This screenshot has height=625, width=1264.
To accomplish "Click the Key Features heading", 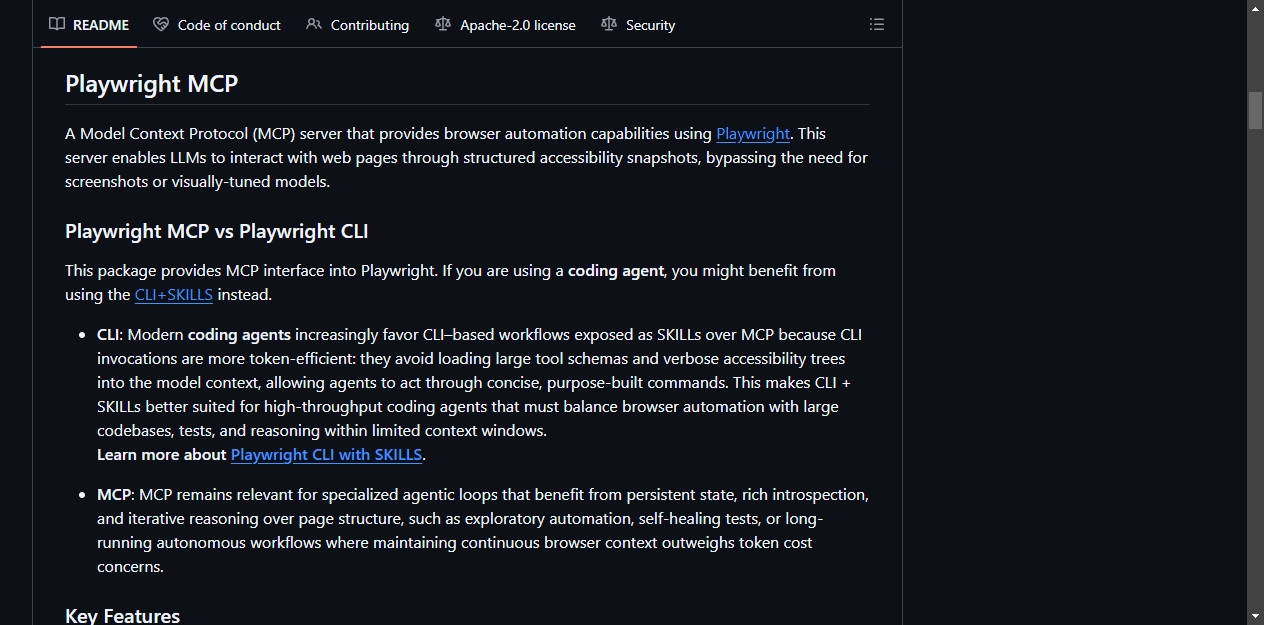I will (x=123, y=616).
